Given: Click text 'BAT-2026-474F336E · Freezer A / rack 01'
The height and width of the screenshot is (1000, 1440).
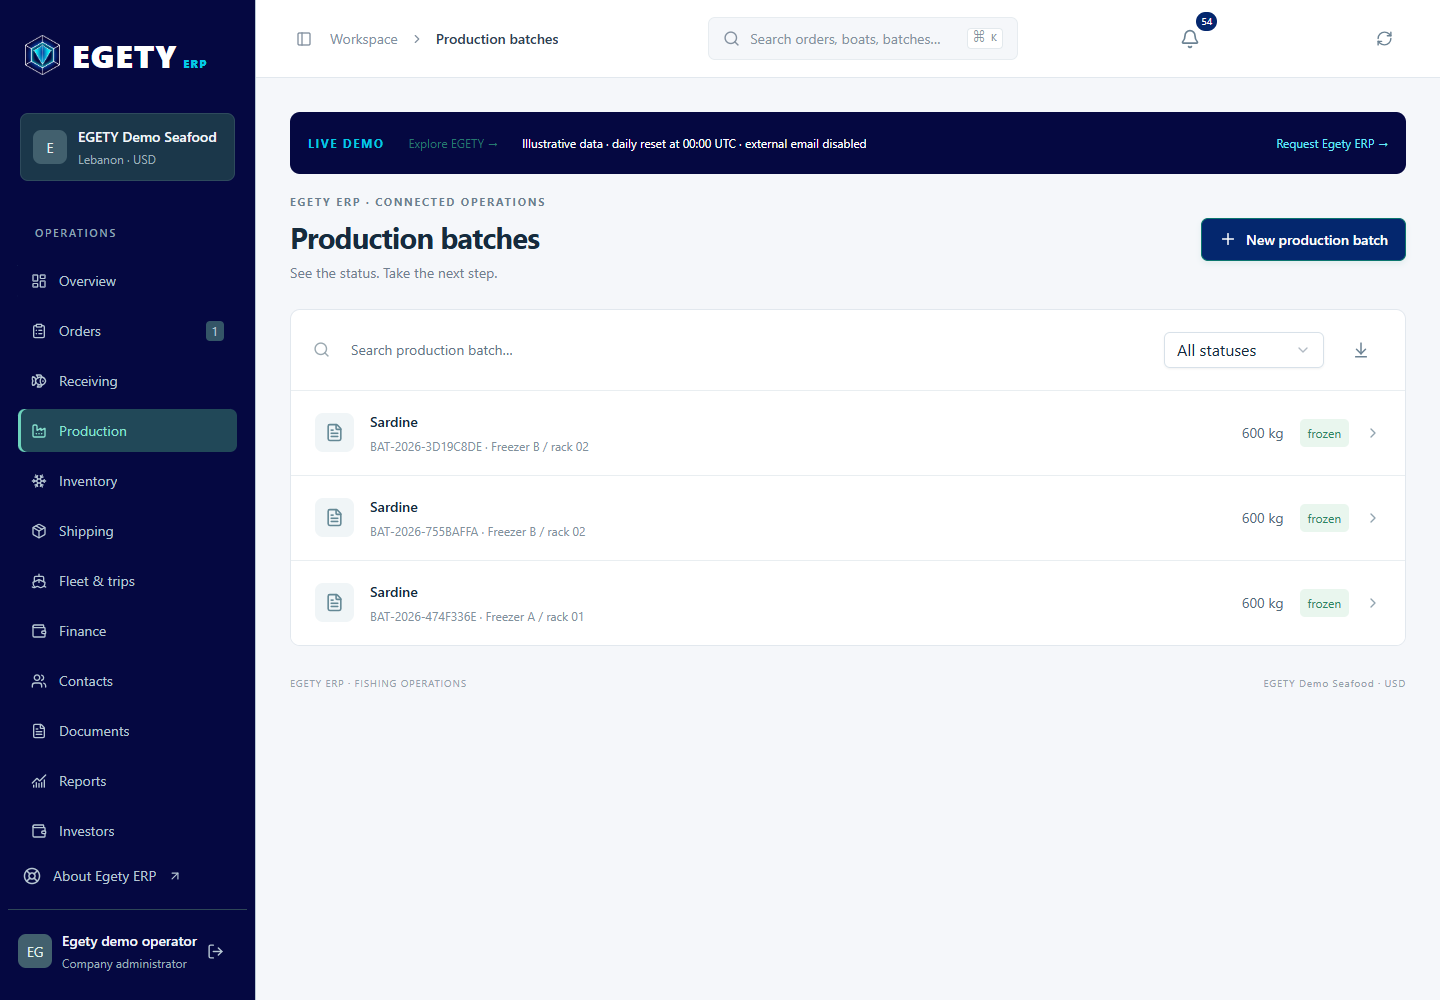Looking at the screenshot, I should [x=477, y=617].
